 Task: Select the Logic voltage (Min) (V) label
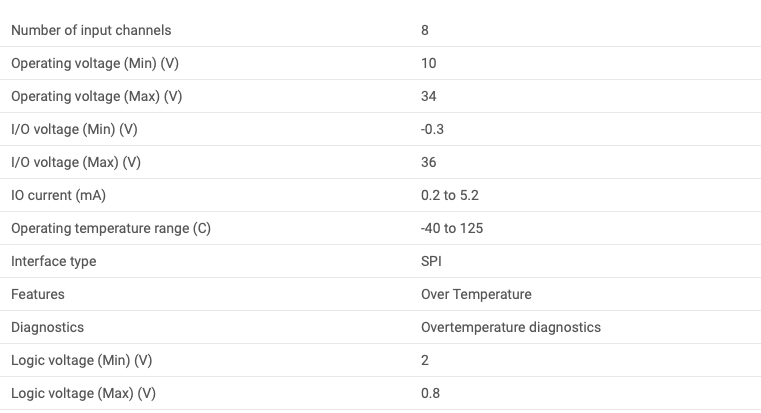82,361
